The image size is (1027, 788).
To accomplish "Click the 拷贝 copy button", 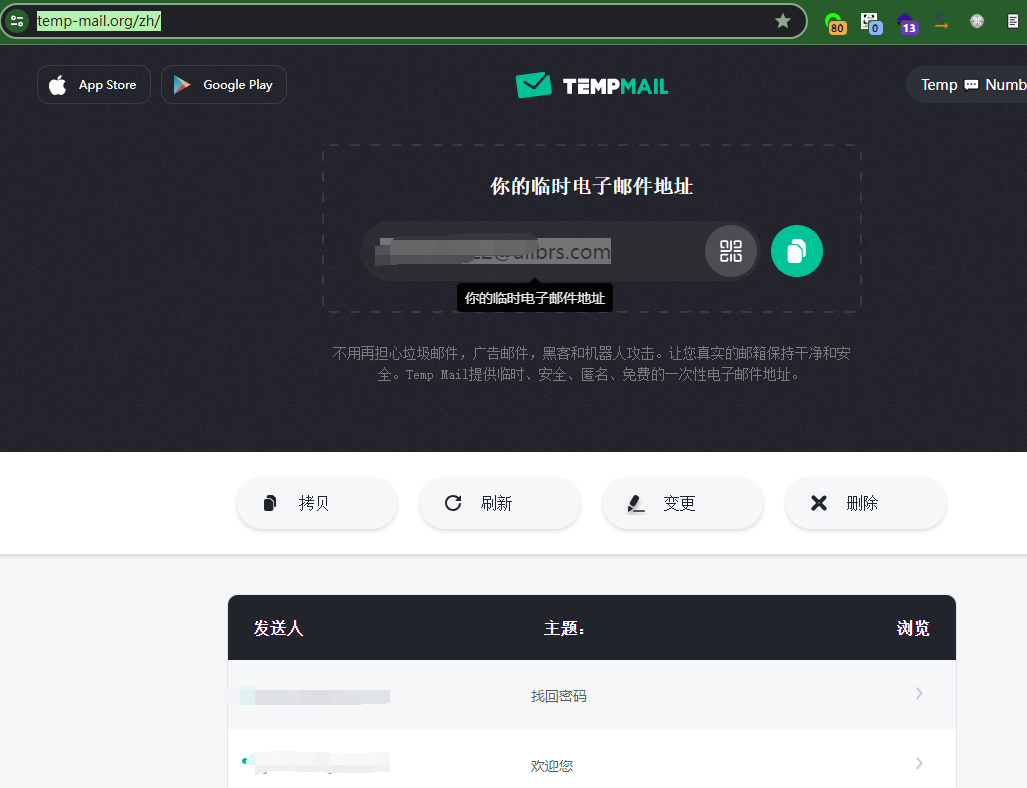I will [x=317, y=503].
